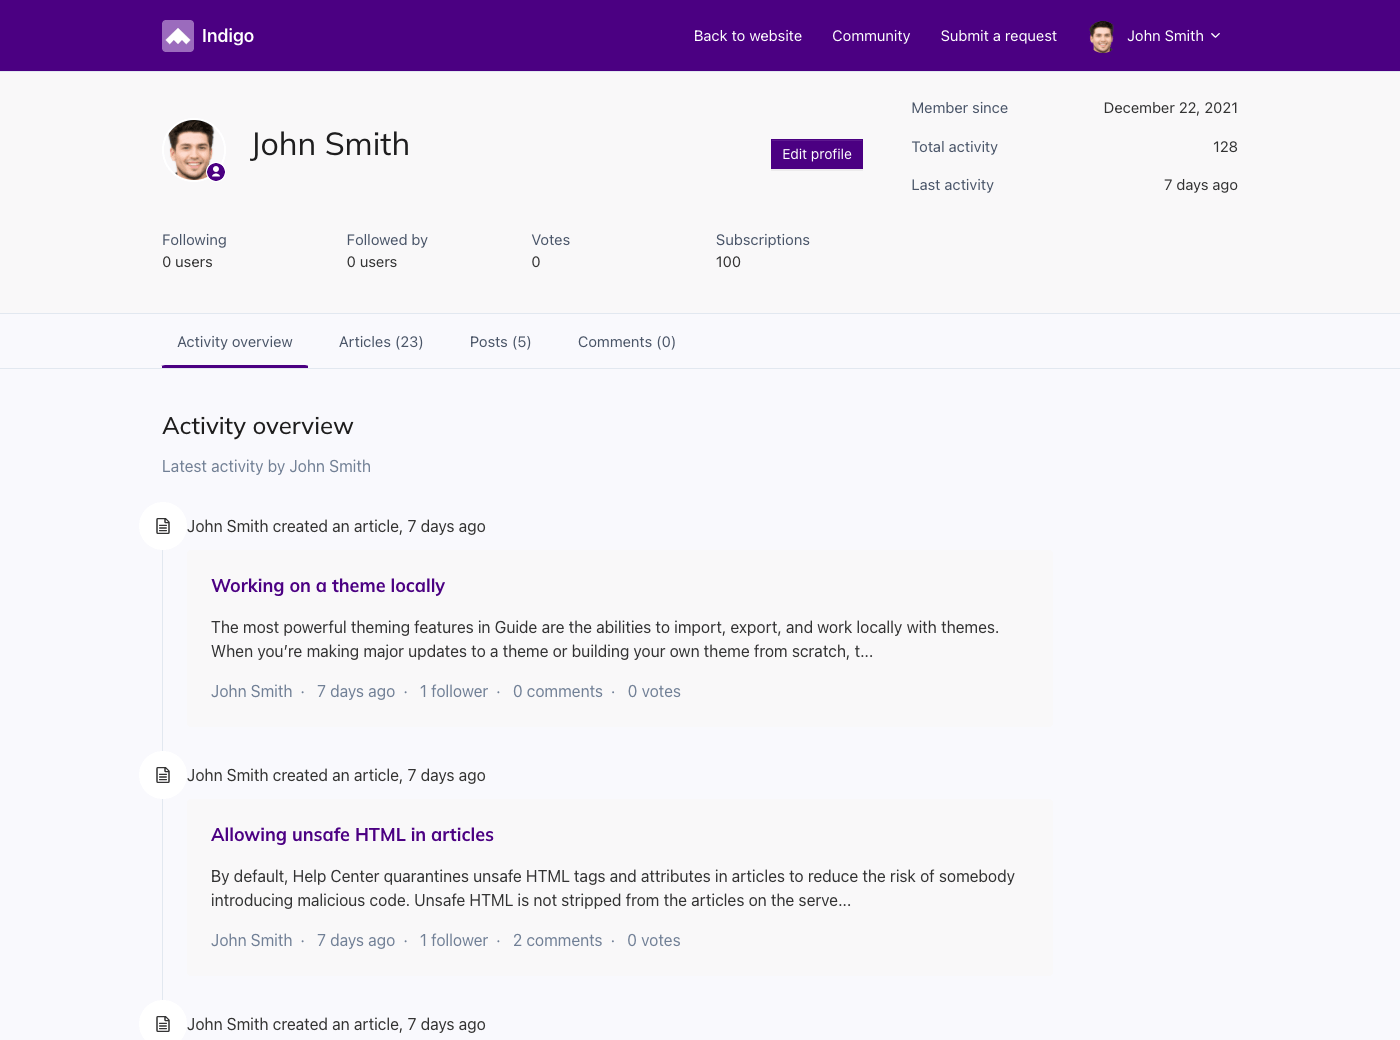This screenshot has height=1040, width=1400.
Task: Switch to the Posts (5) tab
Action: [500, 342]
